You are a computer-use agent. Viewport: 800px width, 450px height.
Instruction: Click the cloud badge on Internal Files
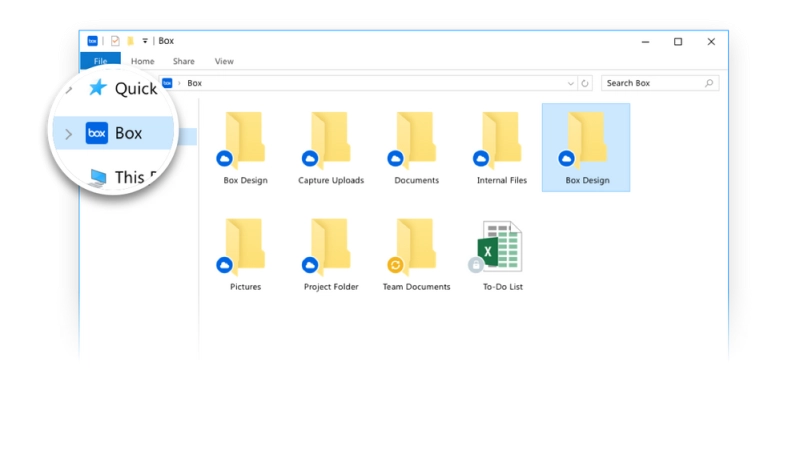click(x=481, y=159)
